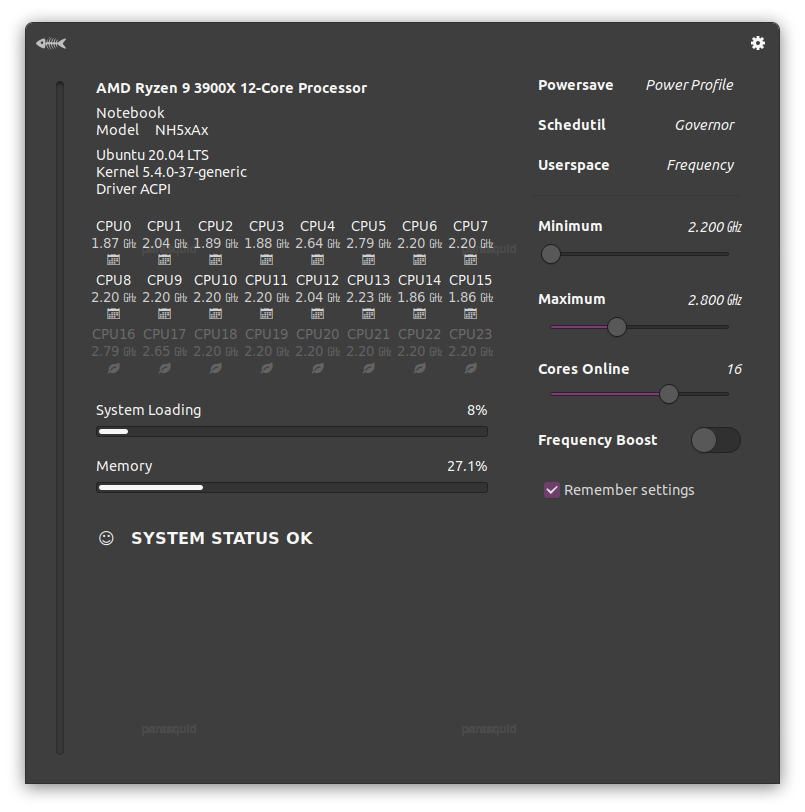This screenshot has height=812, width=805.
Task: Click the chip icon under CPU15
Action: (470, 313)
